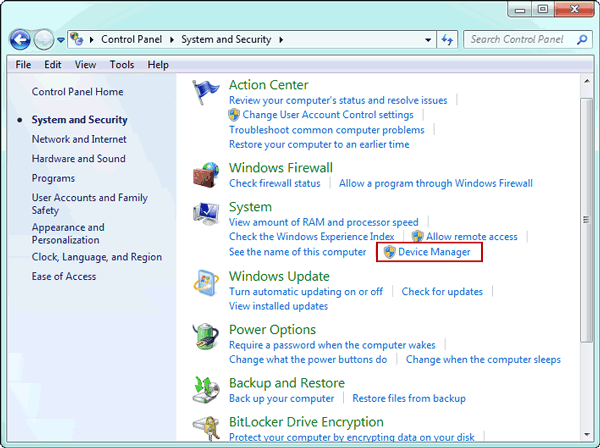Screen dimensions: 600x448
Task: Expand the arrow before Control Panel breadcrumb
Action: 91,39
